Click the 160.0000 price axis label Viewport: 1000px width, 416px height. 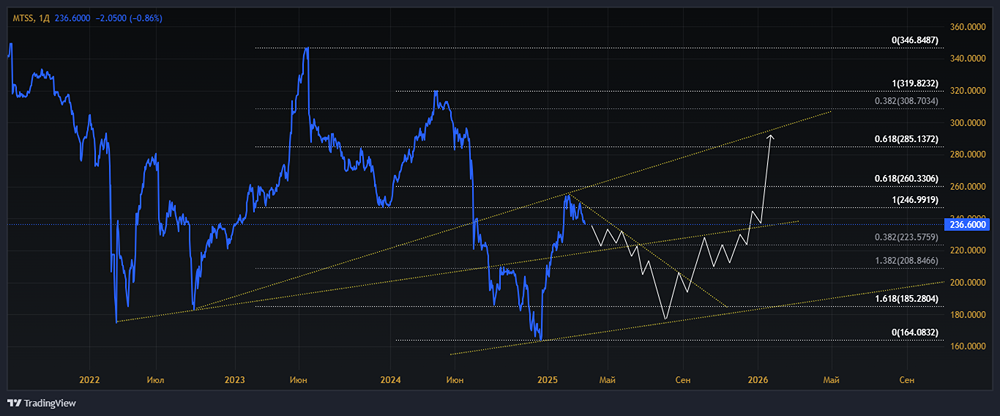(x=968, y=346)
